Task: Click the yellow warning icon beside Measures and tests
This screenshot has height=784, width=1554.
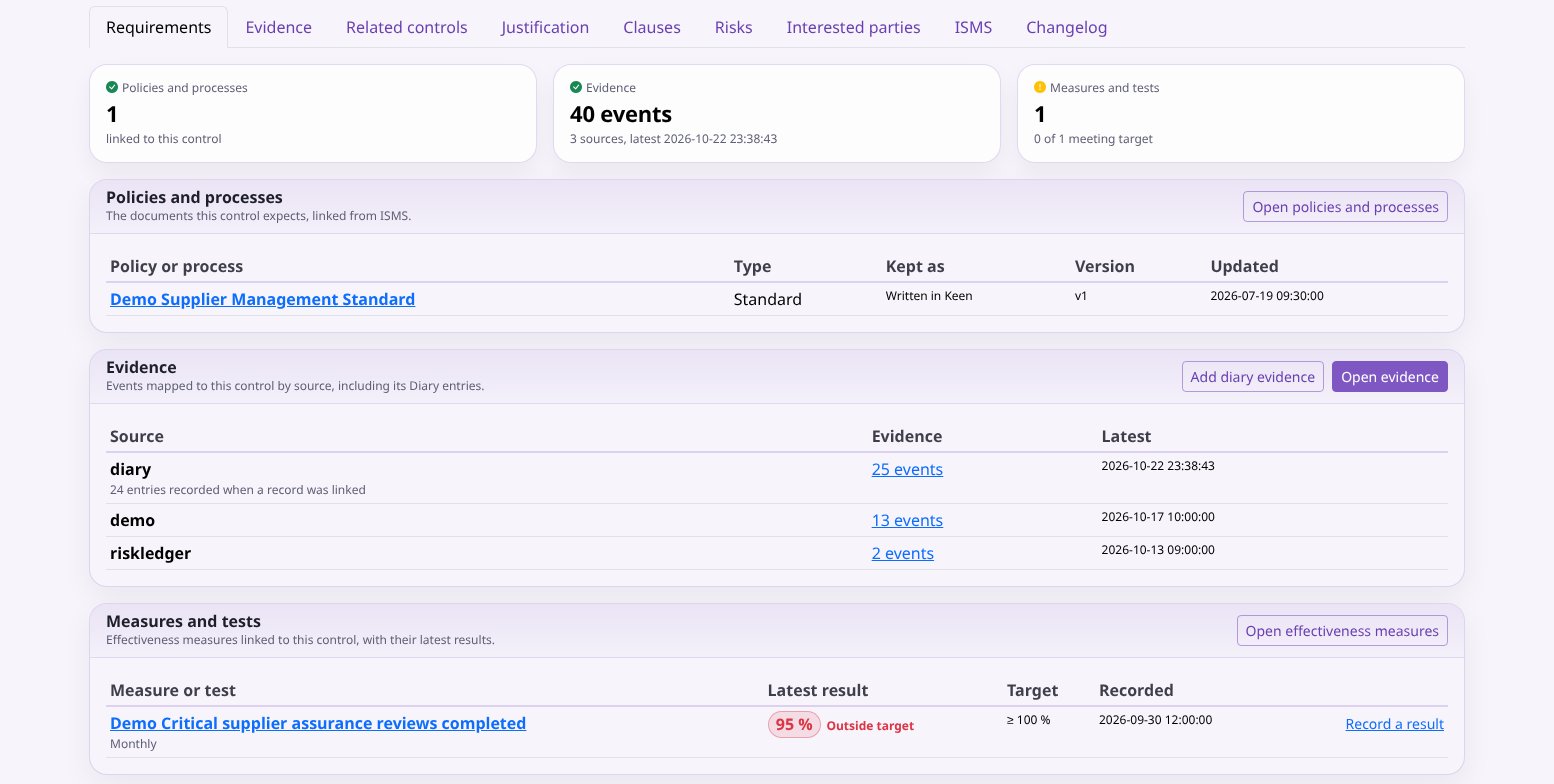Action: [1040, 87]
